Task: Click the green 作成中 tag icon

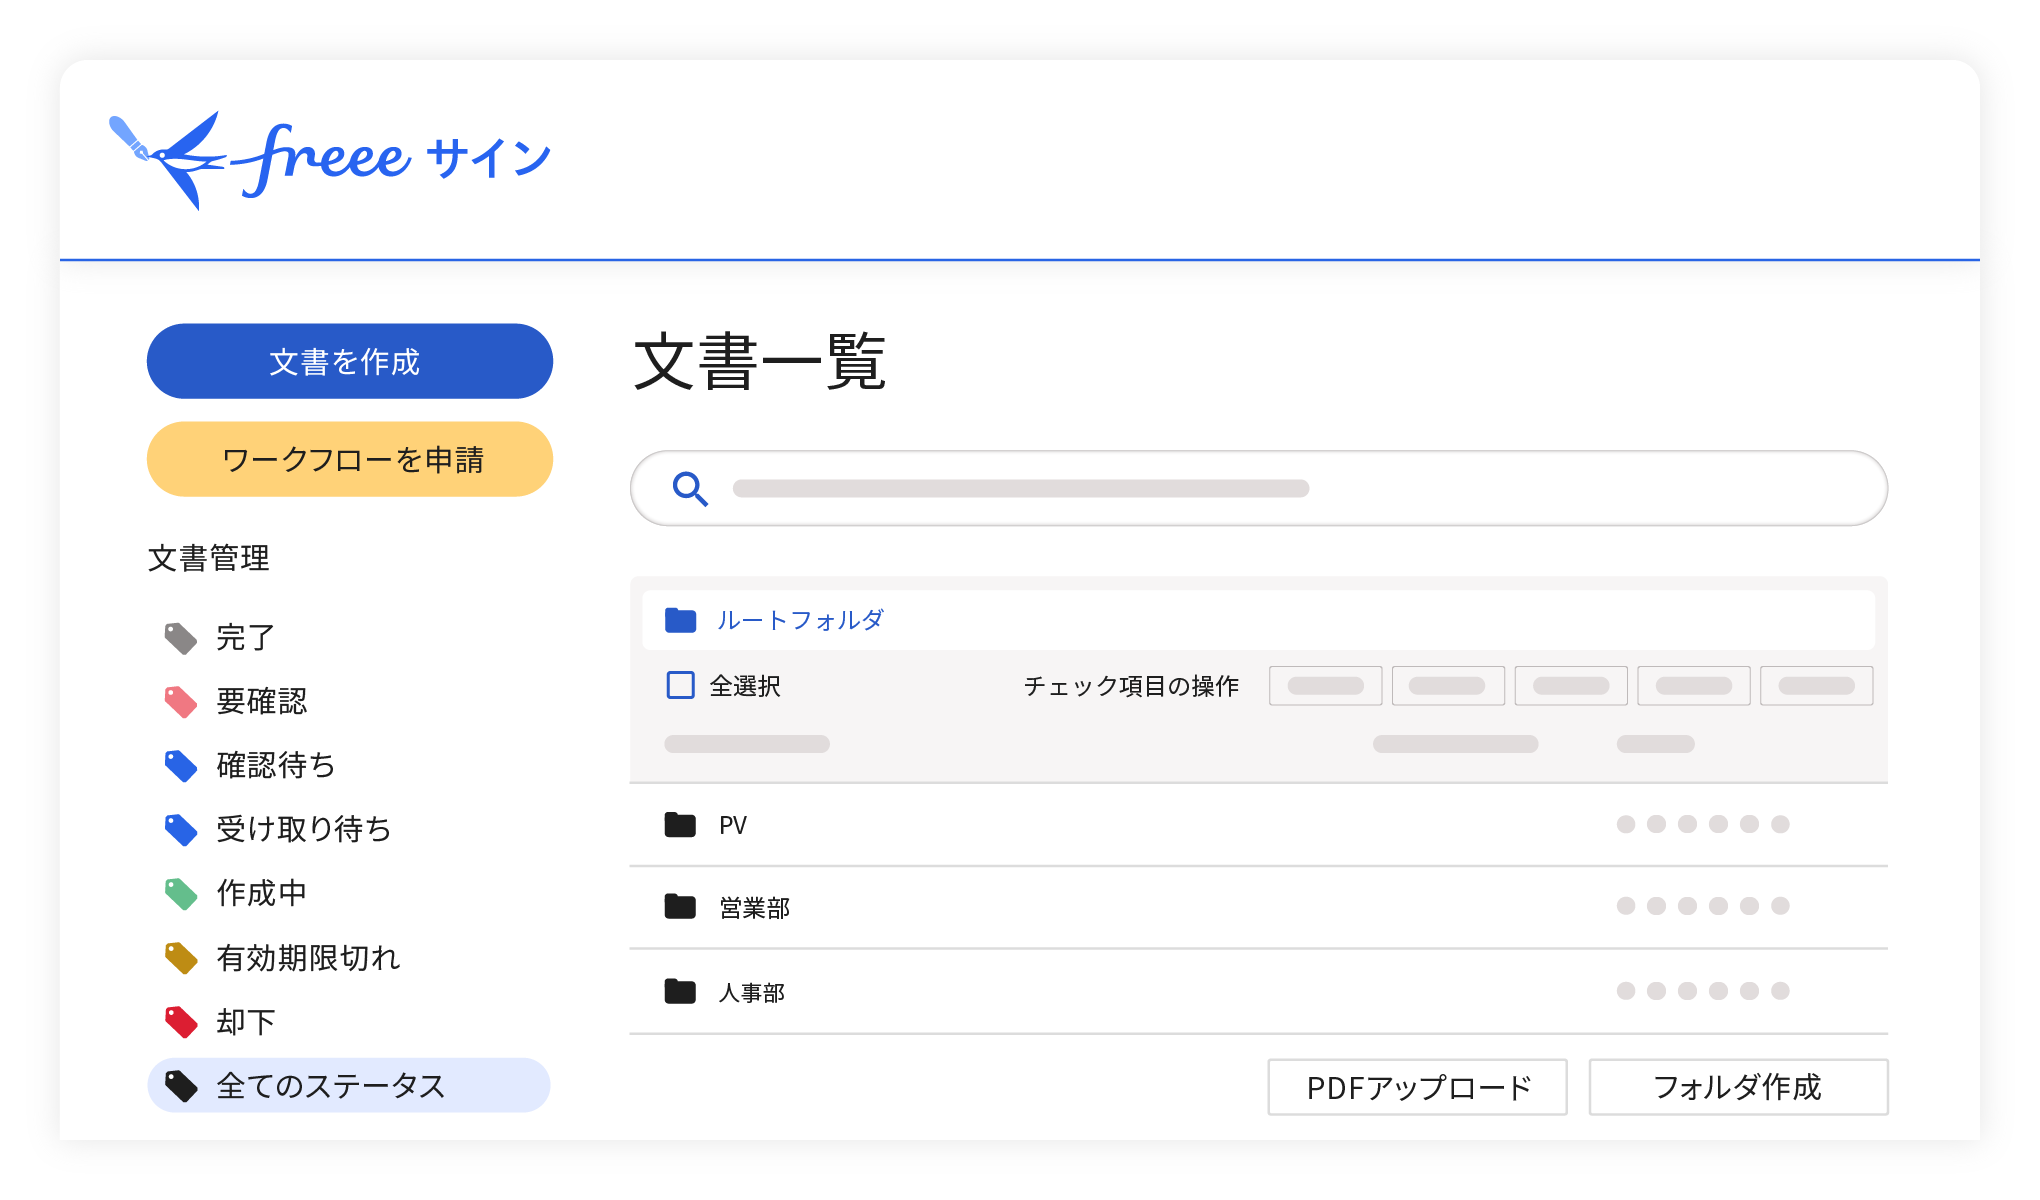Action: tap(181, 894)
